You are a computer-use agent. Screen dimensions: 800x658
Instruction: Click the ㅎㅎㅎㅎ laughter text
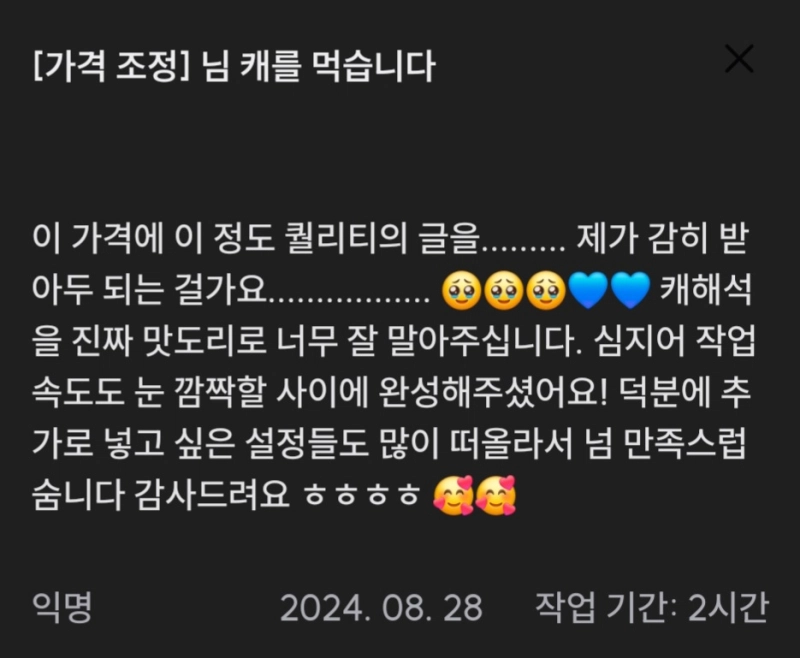pyautogui.click(x=361, y=496)
